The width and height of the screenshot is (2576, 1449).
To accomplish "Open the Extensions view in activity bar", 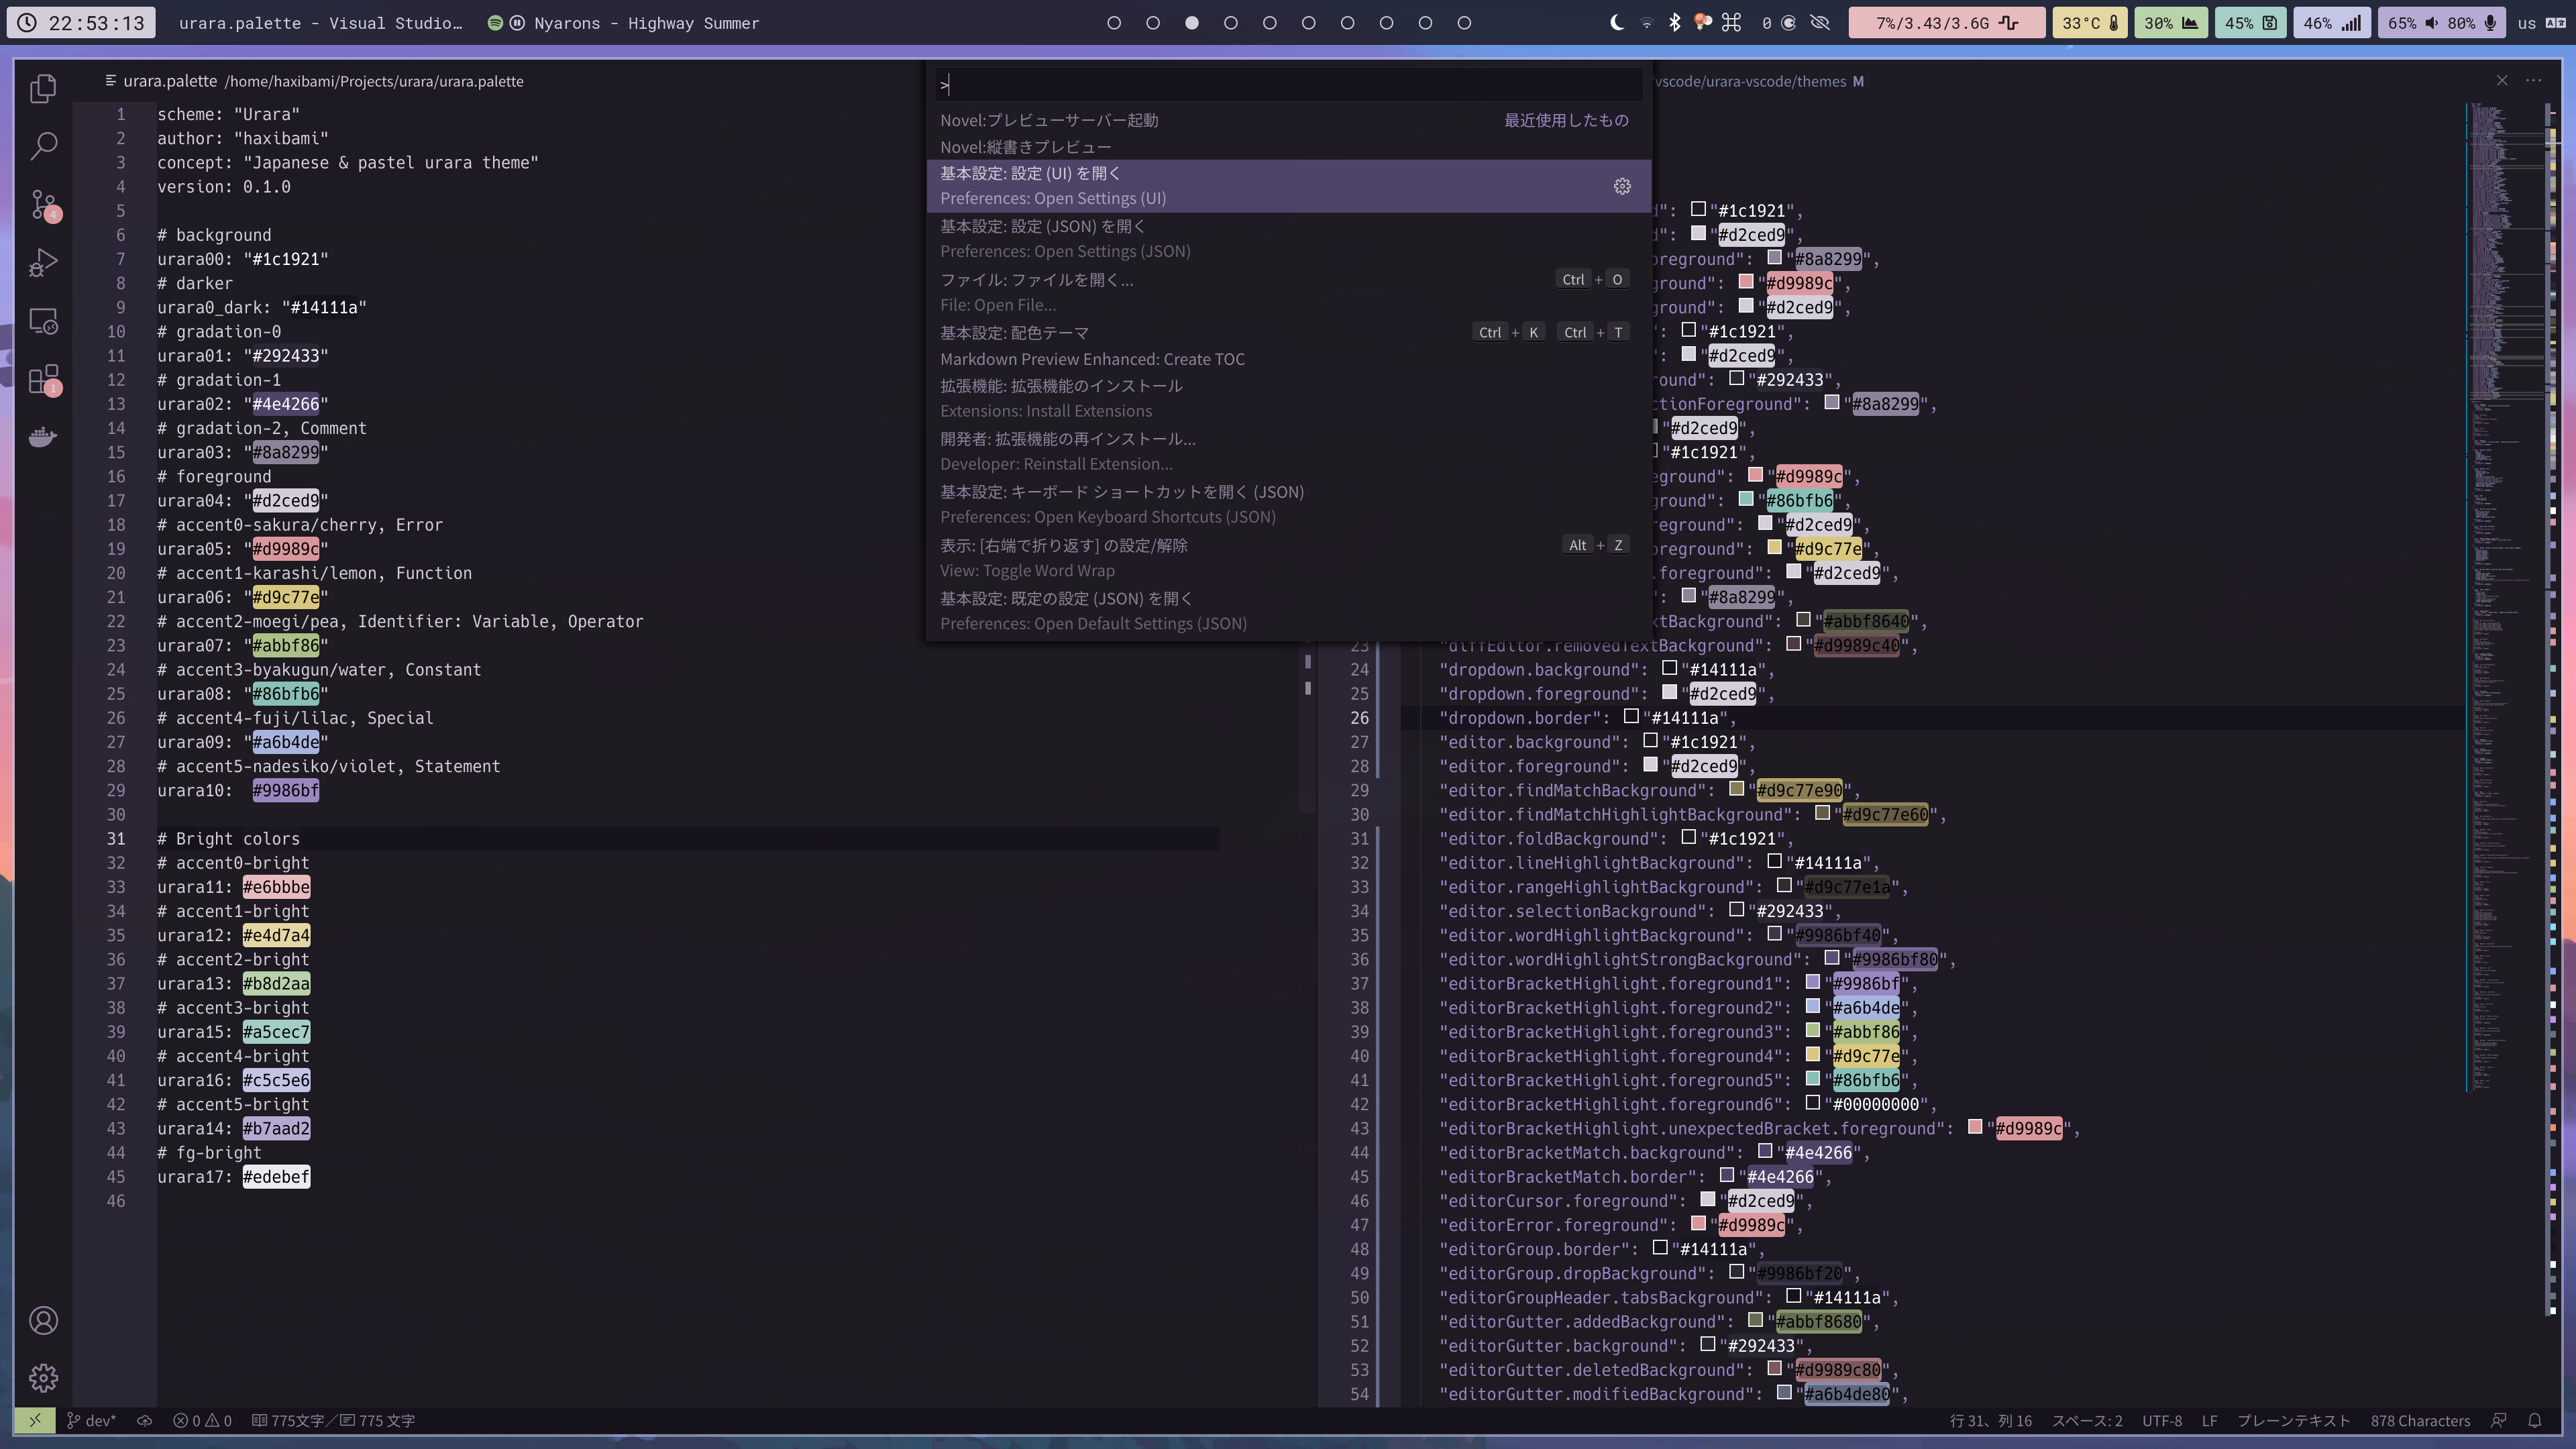I will click(x=43, y=379).
